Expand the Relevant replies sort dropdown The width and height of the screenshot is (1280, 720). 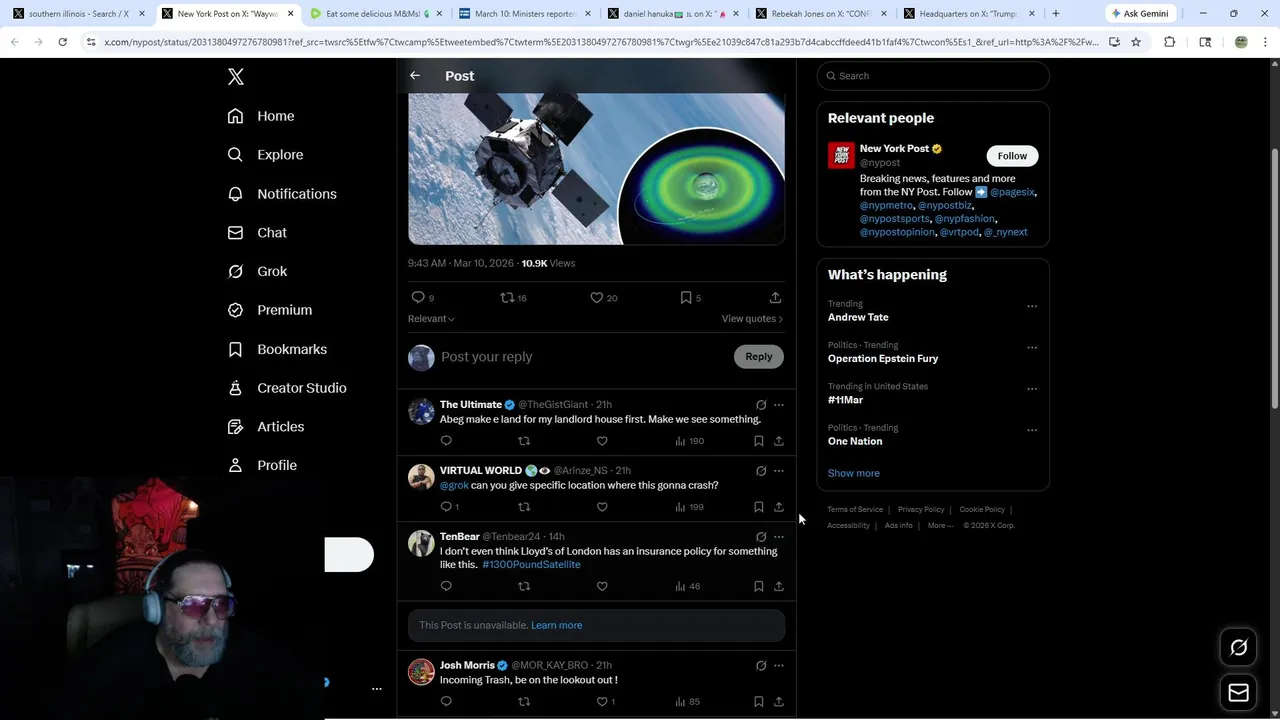point(431,319)
